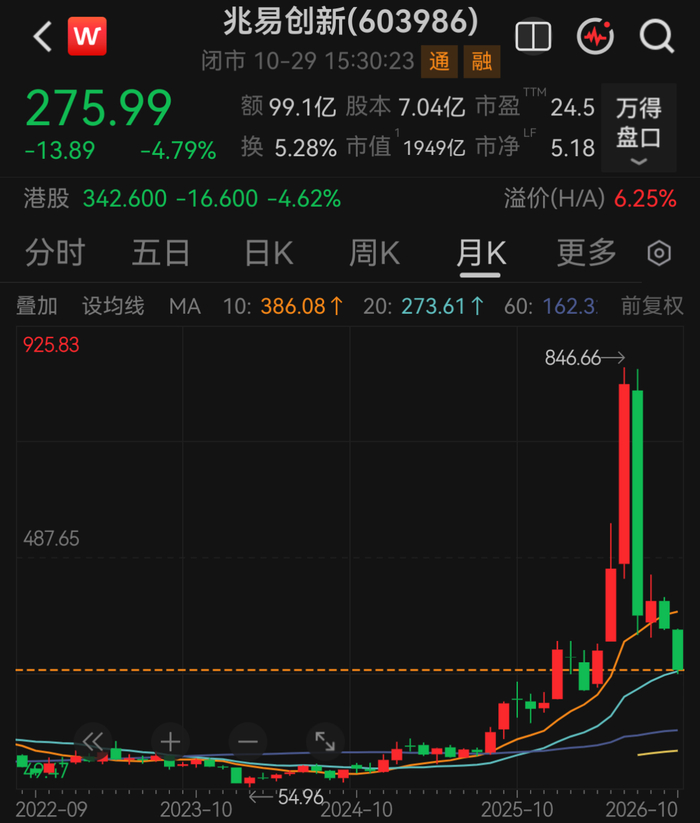Open 设均线 moving average settings
Viewport: 700px width, 823px height.
[x=113, y=306]
